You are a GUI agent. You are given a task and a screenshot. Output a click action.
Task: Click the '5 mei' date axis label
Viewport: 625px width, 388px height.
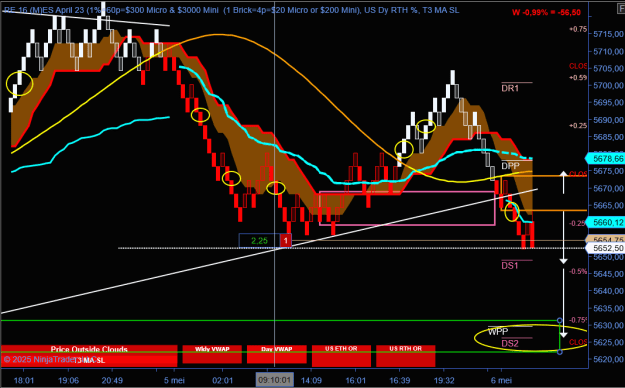coord(174,380)
